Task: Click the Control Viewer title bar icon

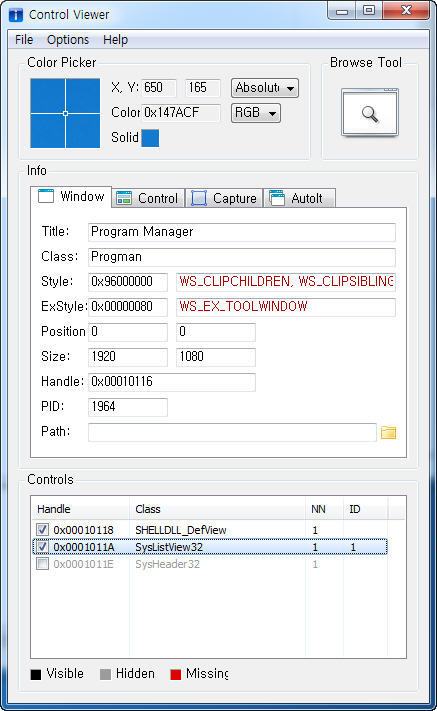Action: tap(16, 15)
